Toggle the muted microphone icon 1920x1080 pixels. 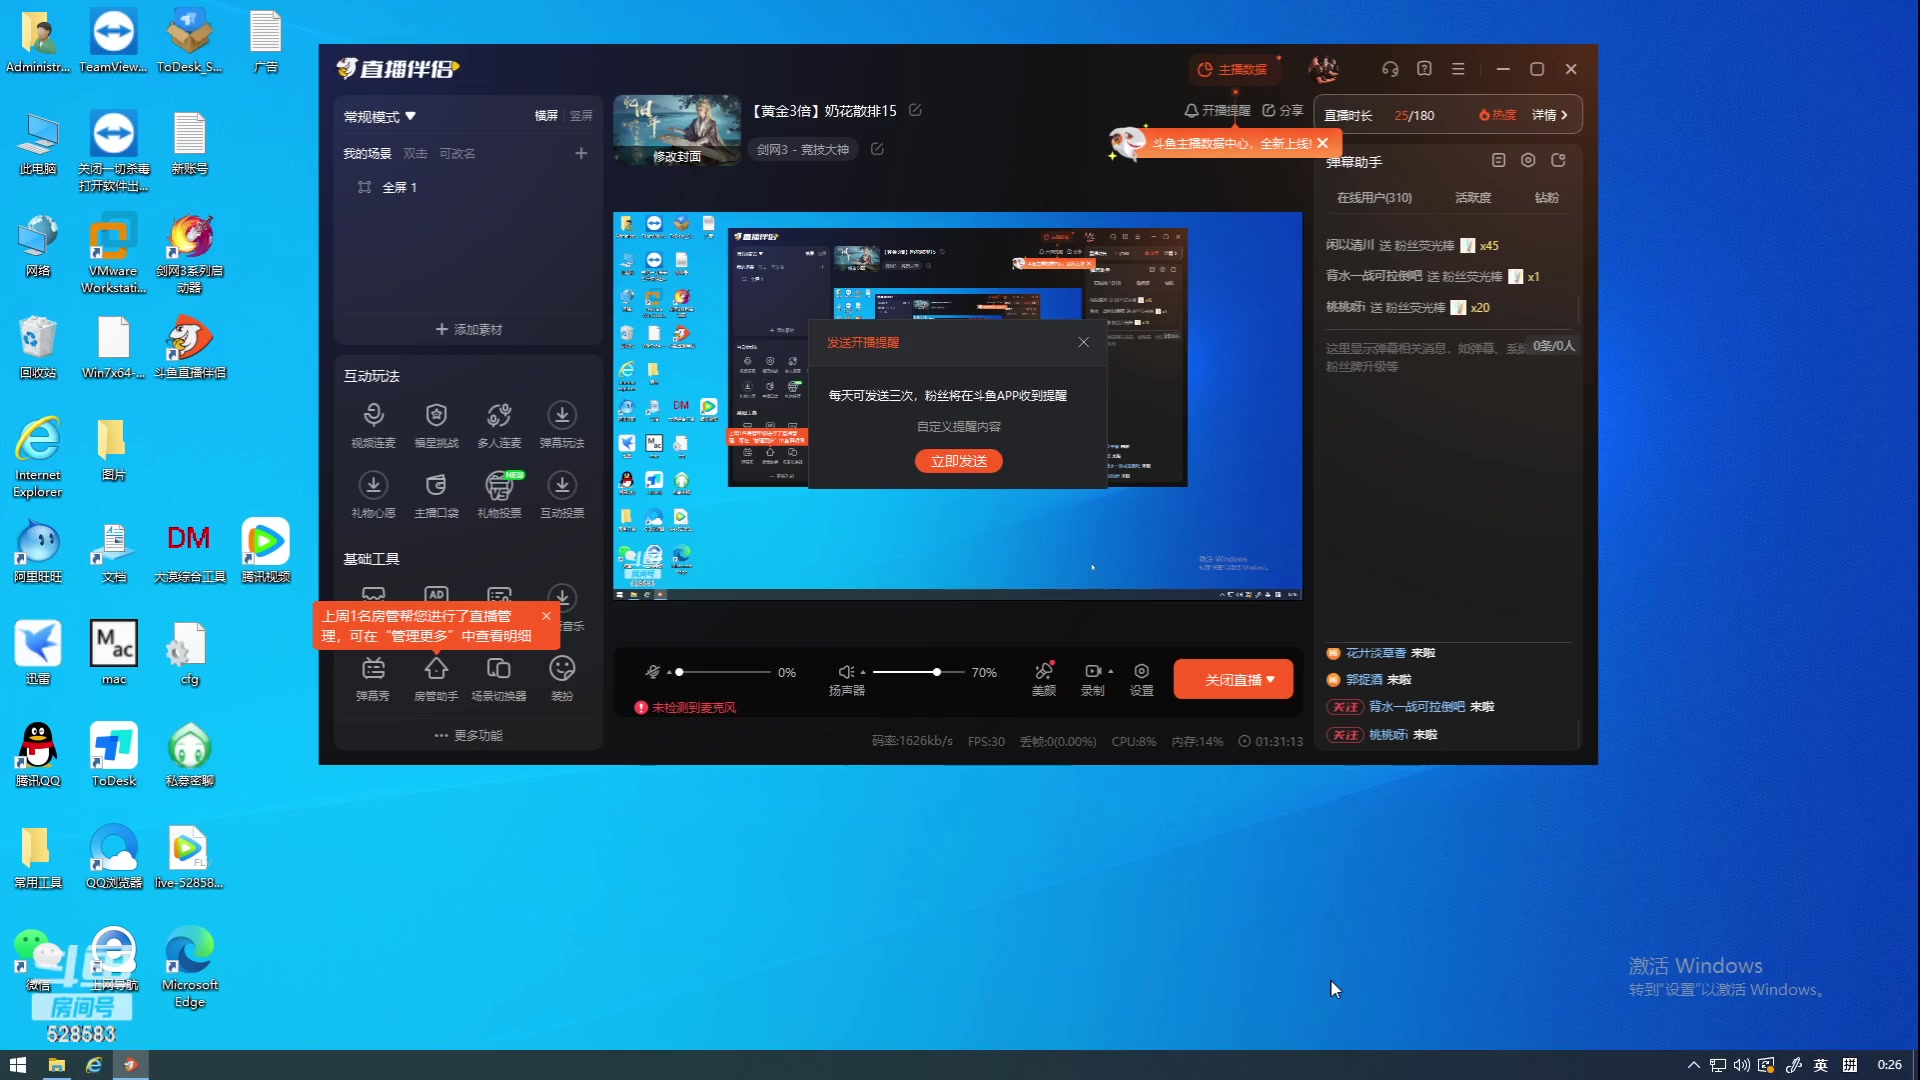(x=653, y=672)
